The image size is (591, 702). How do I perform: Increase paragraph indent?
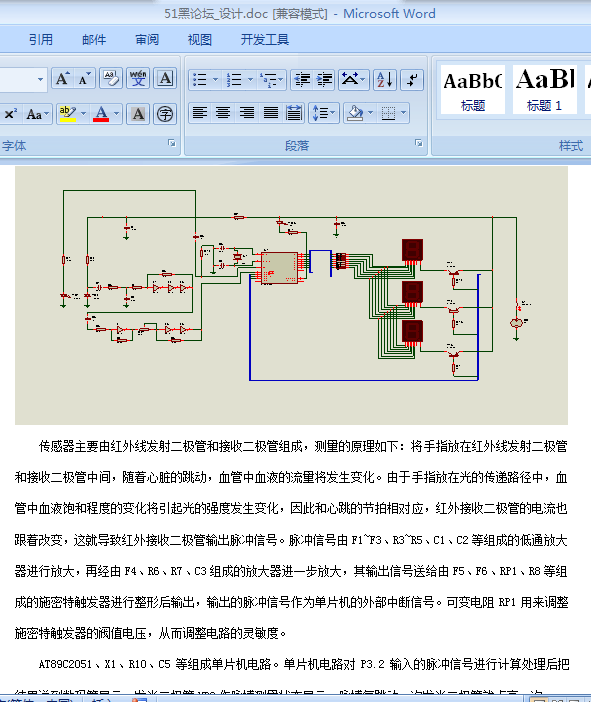[x=324, y=80]
